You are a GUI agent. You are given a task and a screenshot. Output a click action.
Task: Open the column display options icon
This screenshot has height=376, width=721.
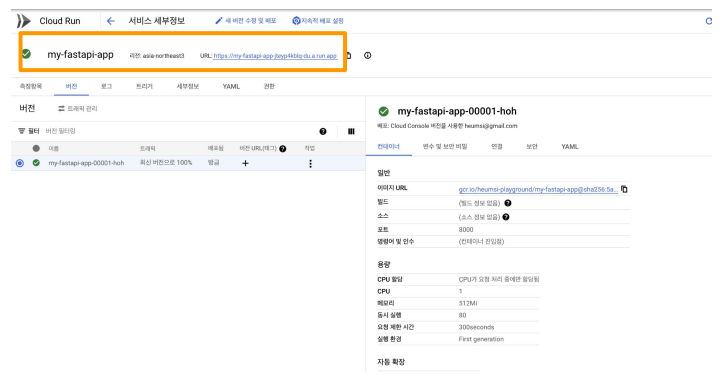351,131
